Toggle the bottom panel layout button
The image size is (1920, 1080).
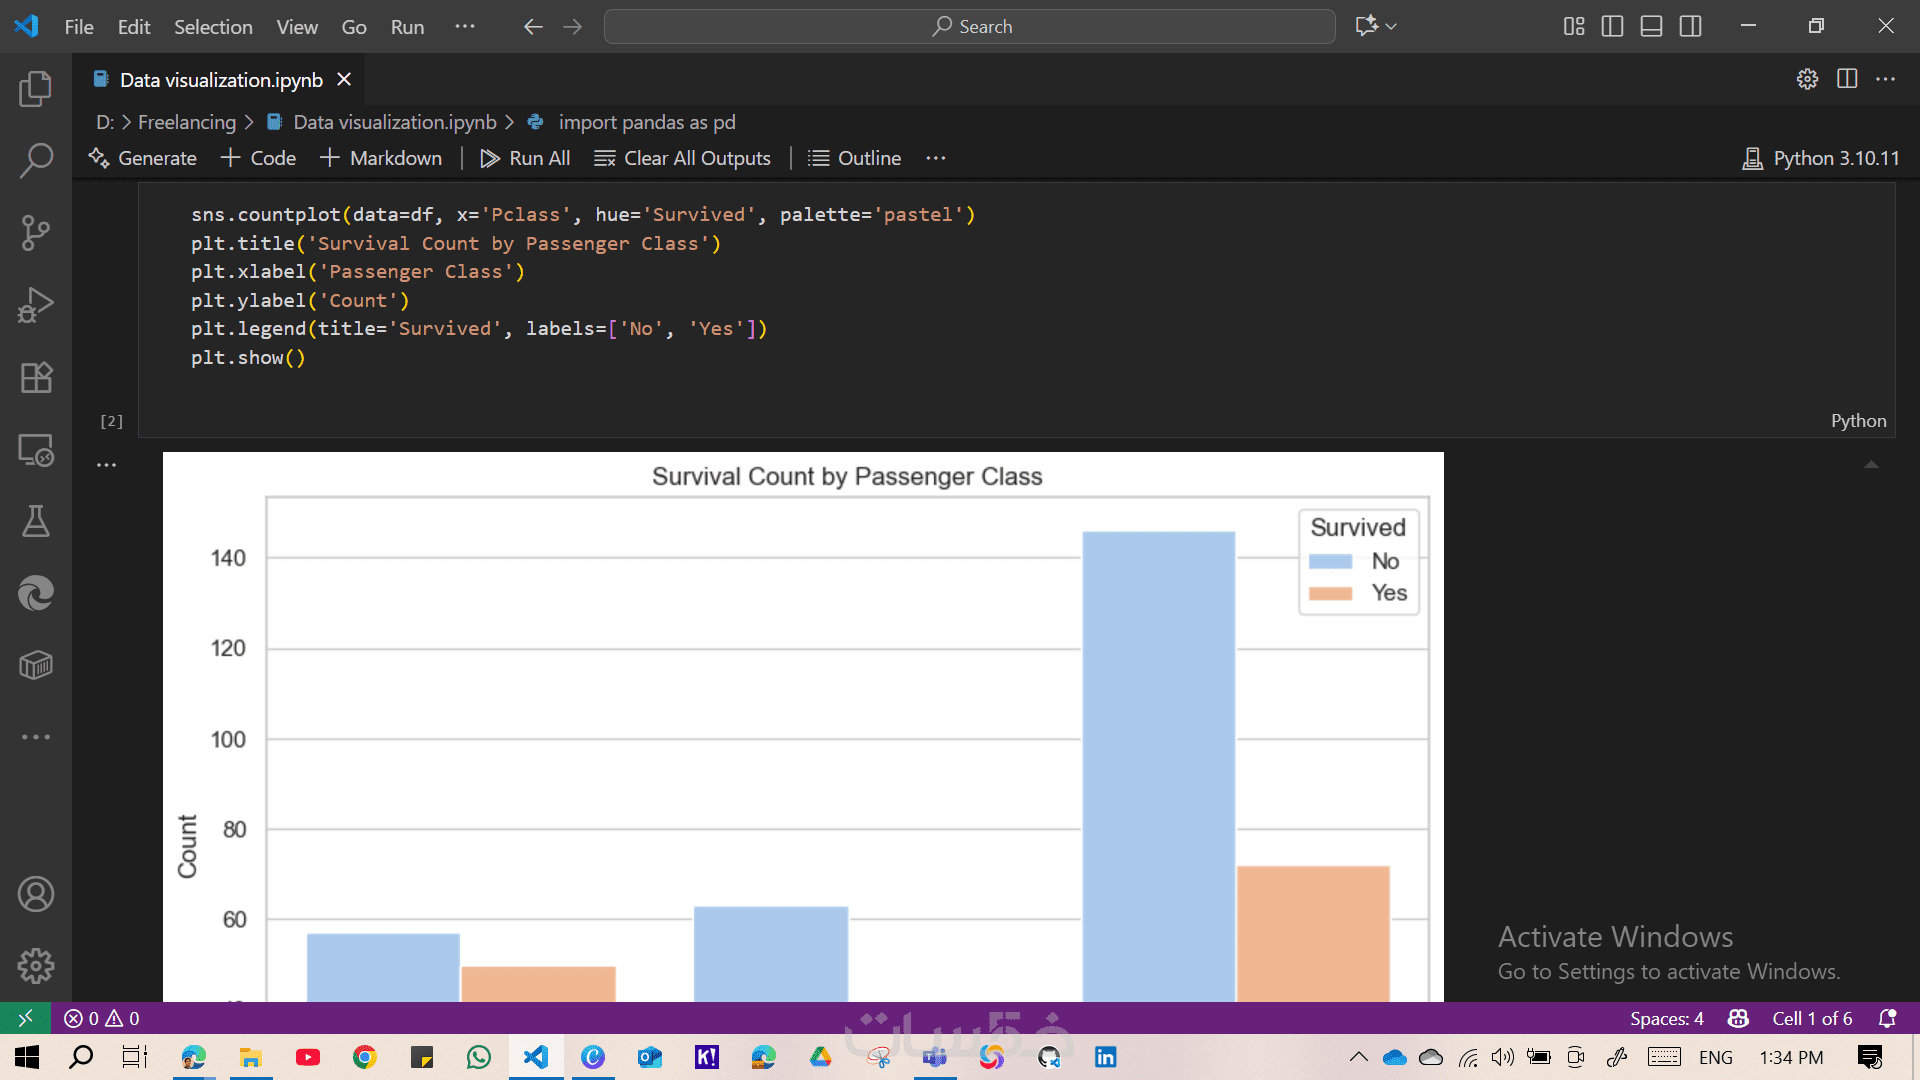click(1651, 27)
